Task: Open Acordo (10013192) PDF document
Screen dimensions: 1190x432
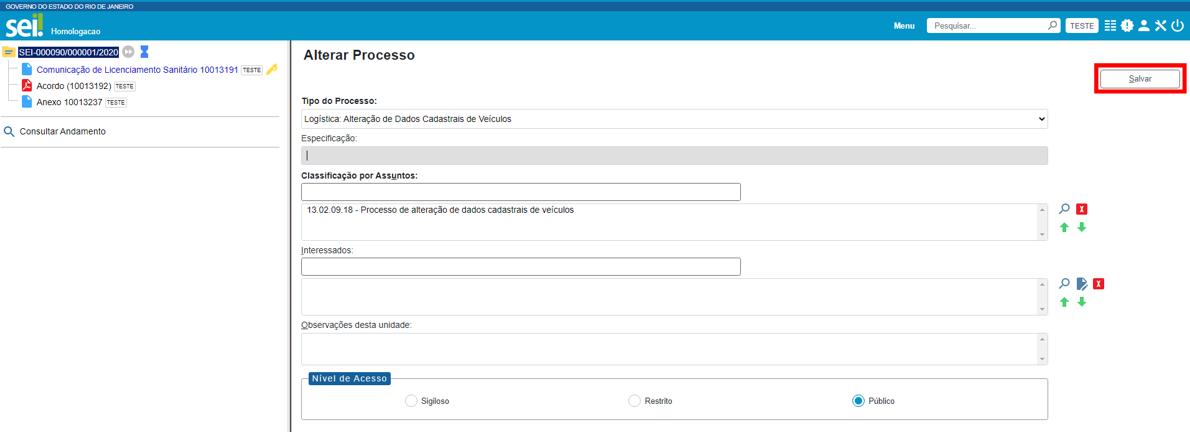Action: 73,86
